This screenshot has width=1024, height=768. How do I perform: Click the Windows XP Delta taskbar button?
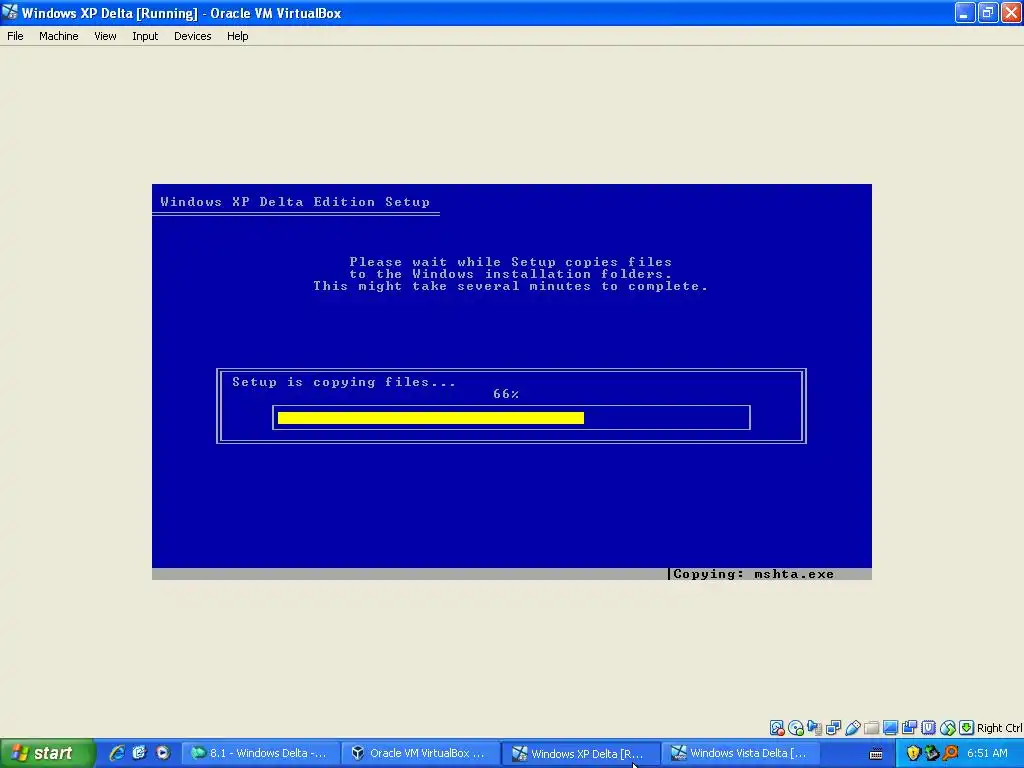pos(581,754)
